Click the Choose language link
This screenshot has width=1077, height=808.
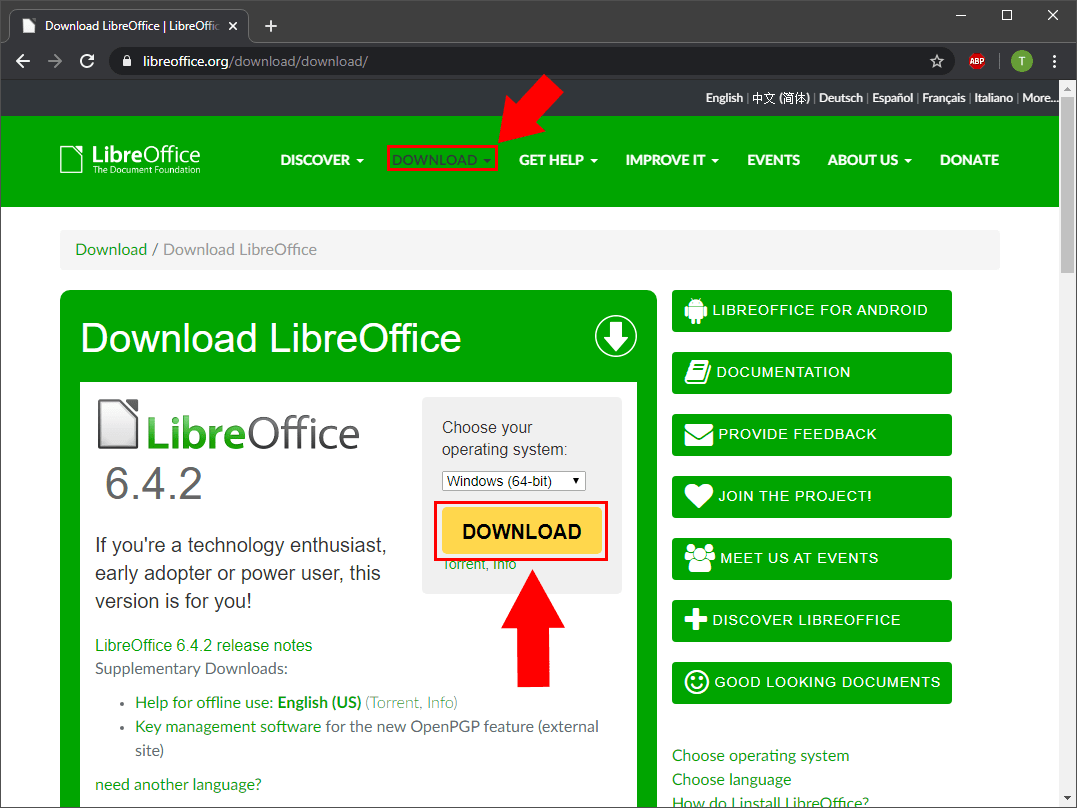point(732,779)
